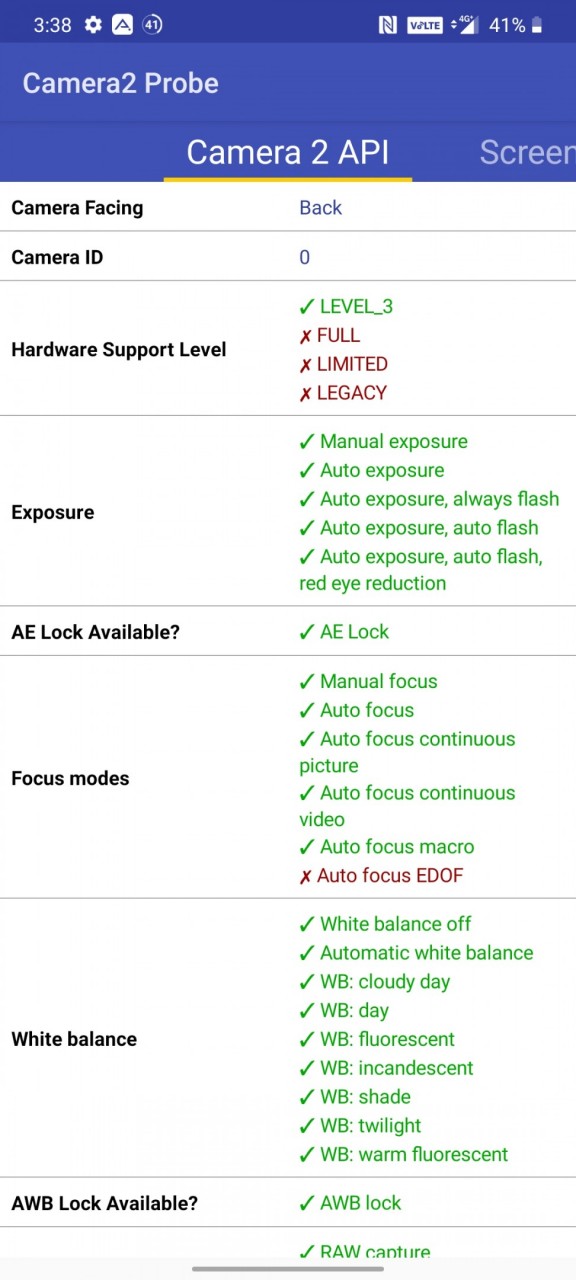Tap the Hardware Support Level row label
The image size is (576, 1280).
coord(119,349)
